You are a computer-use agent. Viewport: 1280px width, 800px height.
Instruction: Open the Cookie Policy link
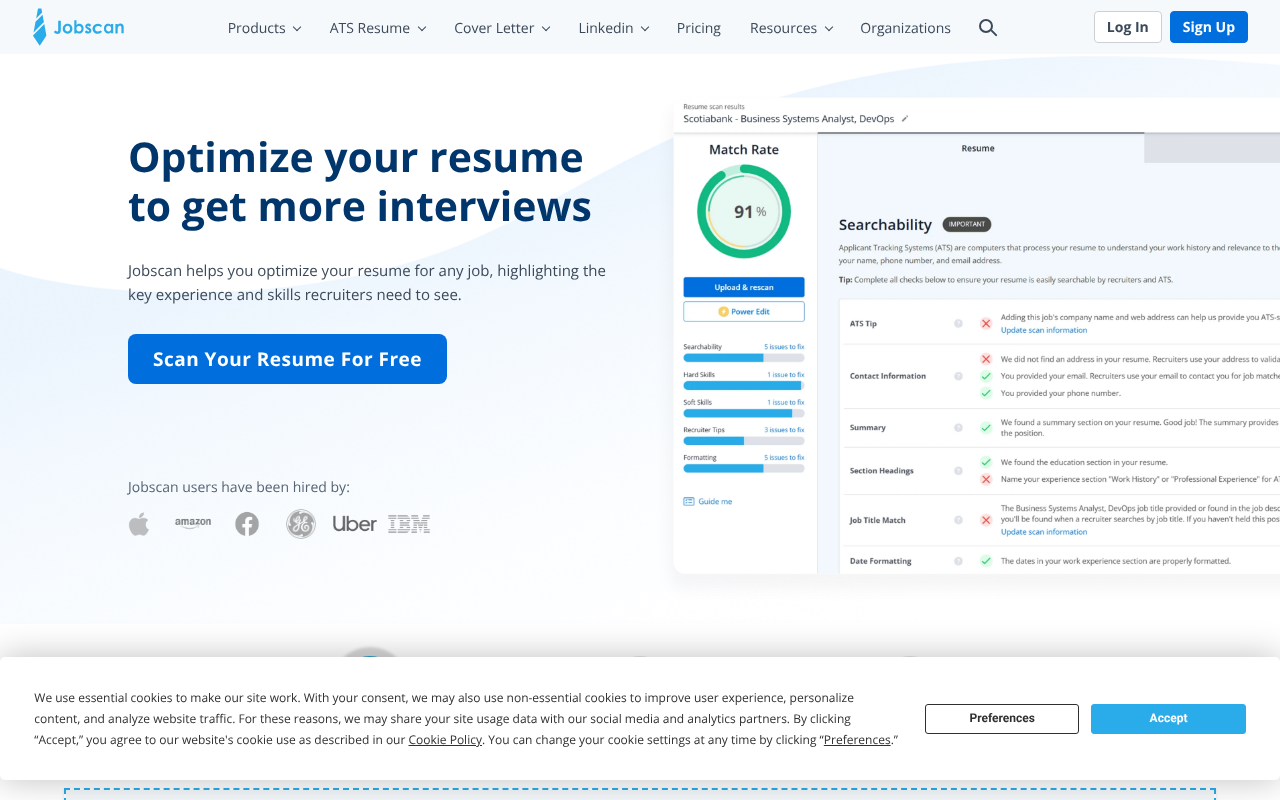pos(445,740)
